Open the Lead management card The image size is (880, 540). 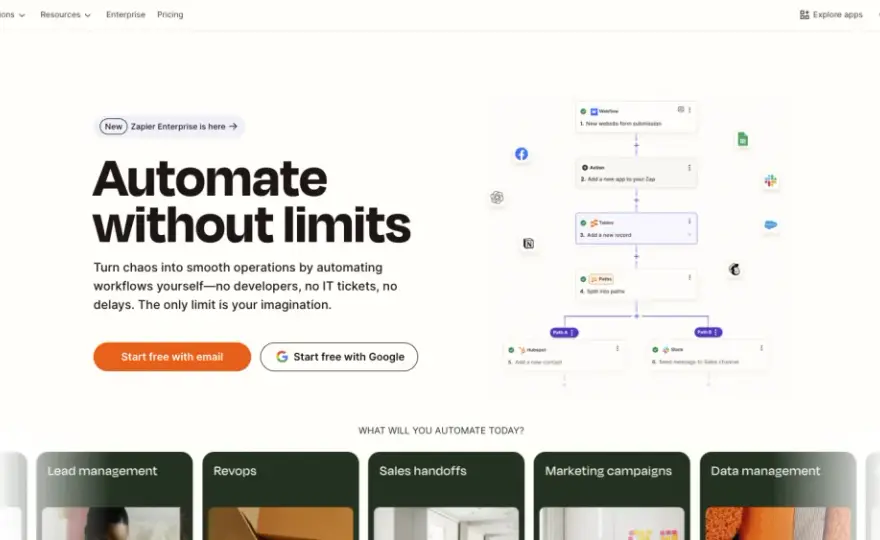point(114,496)
